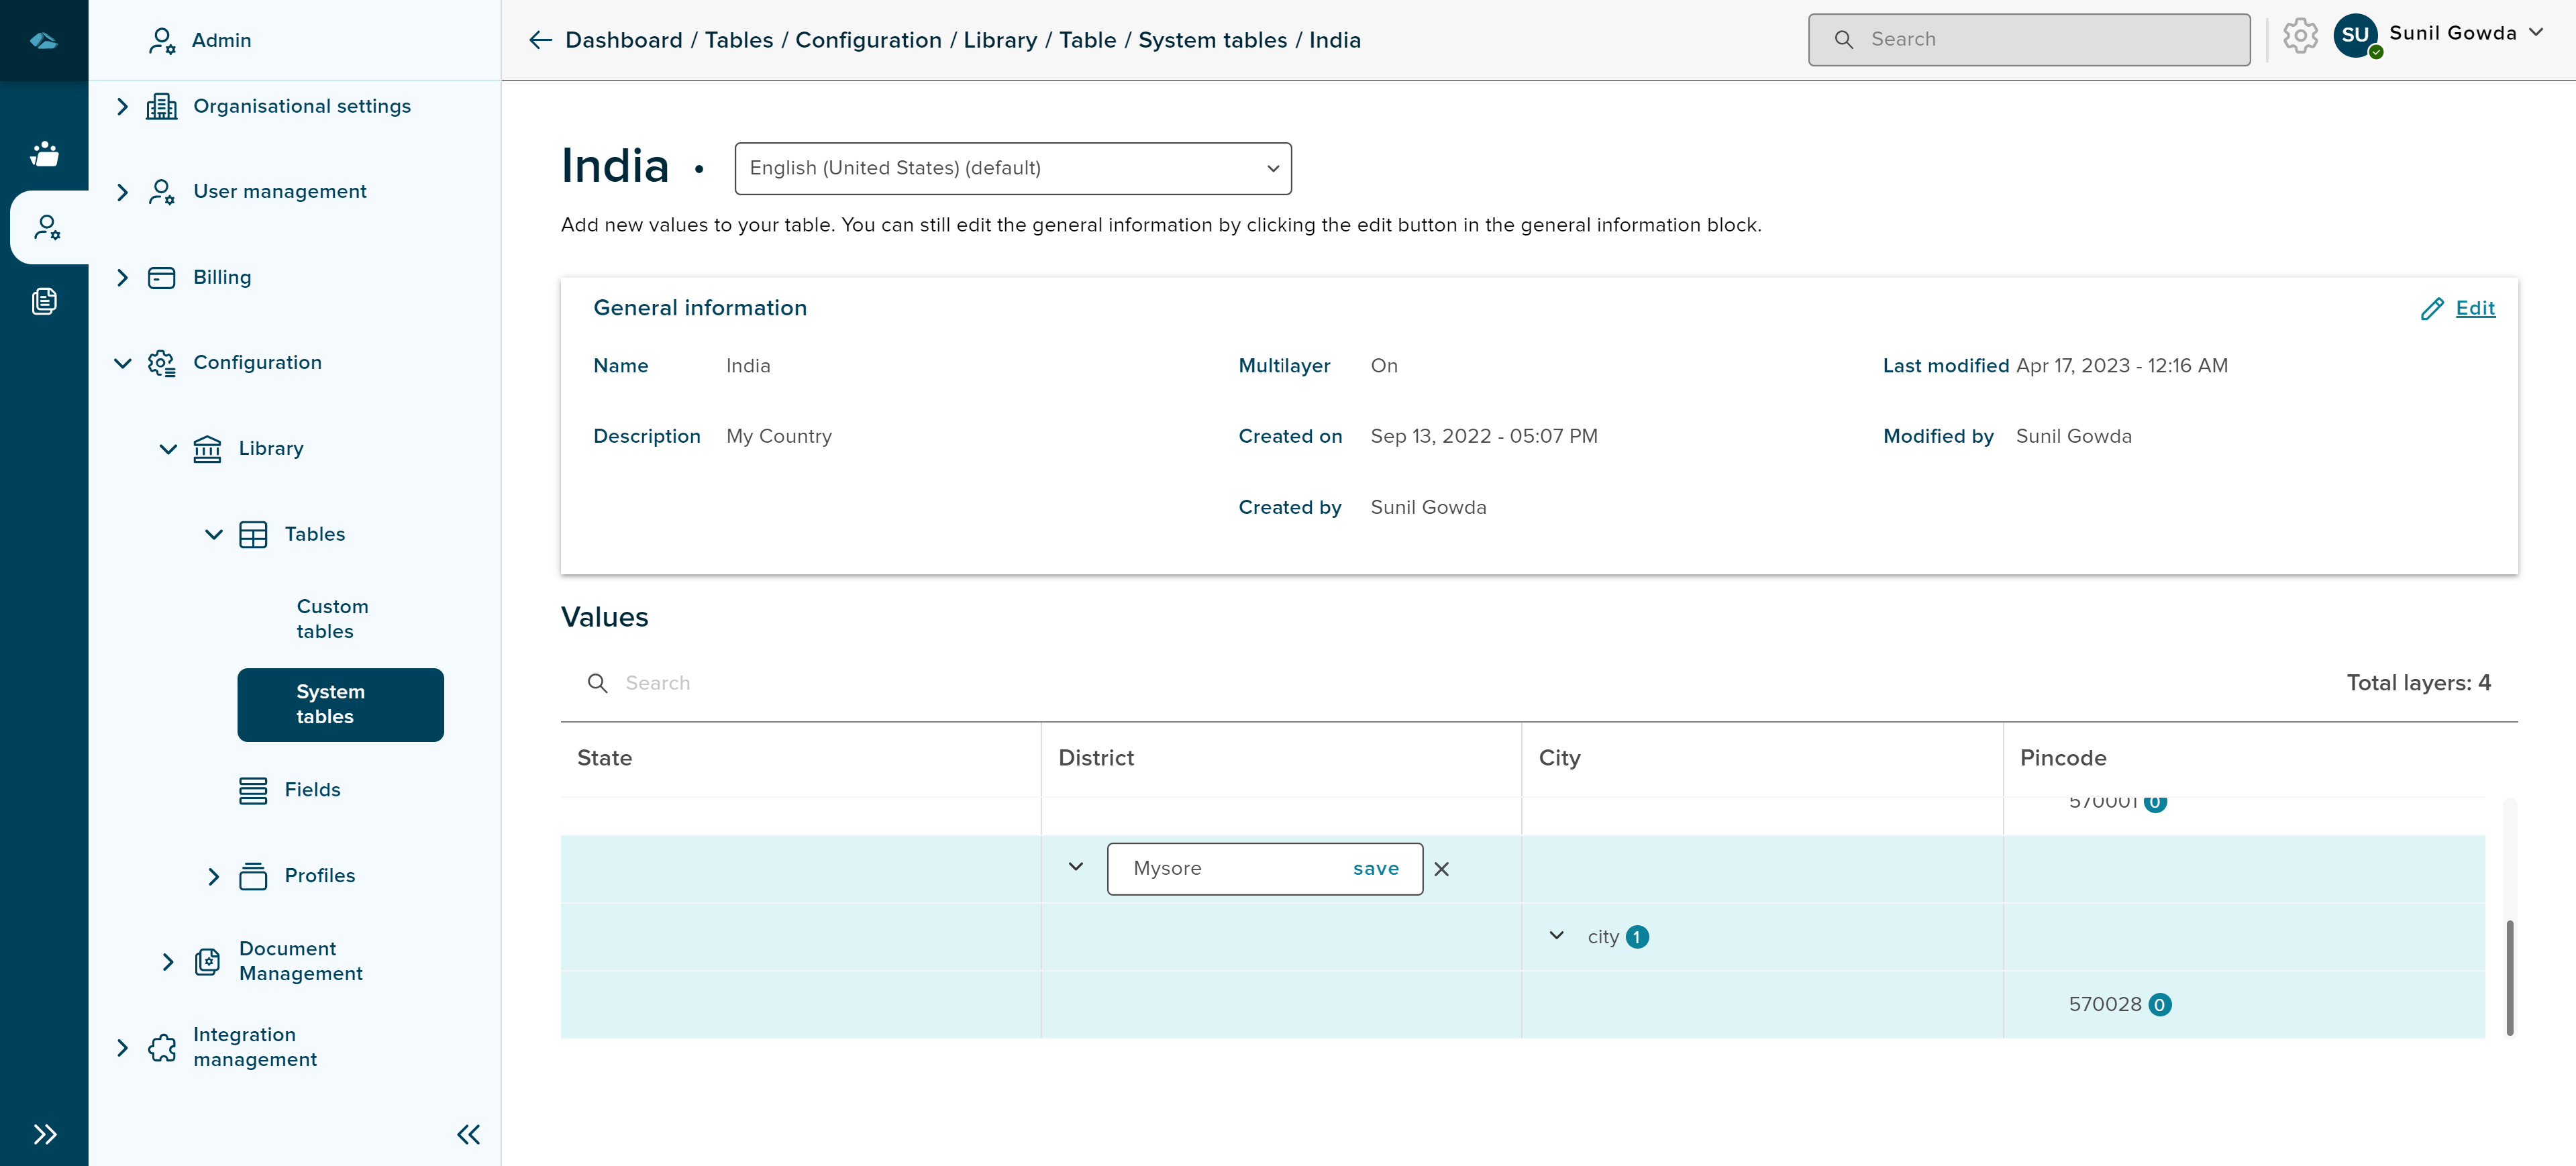Open the language dropdown English (United States)

(x=1012, y=168)
